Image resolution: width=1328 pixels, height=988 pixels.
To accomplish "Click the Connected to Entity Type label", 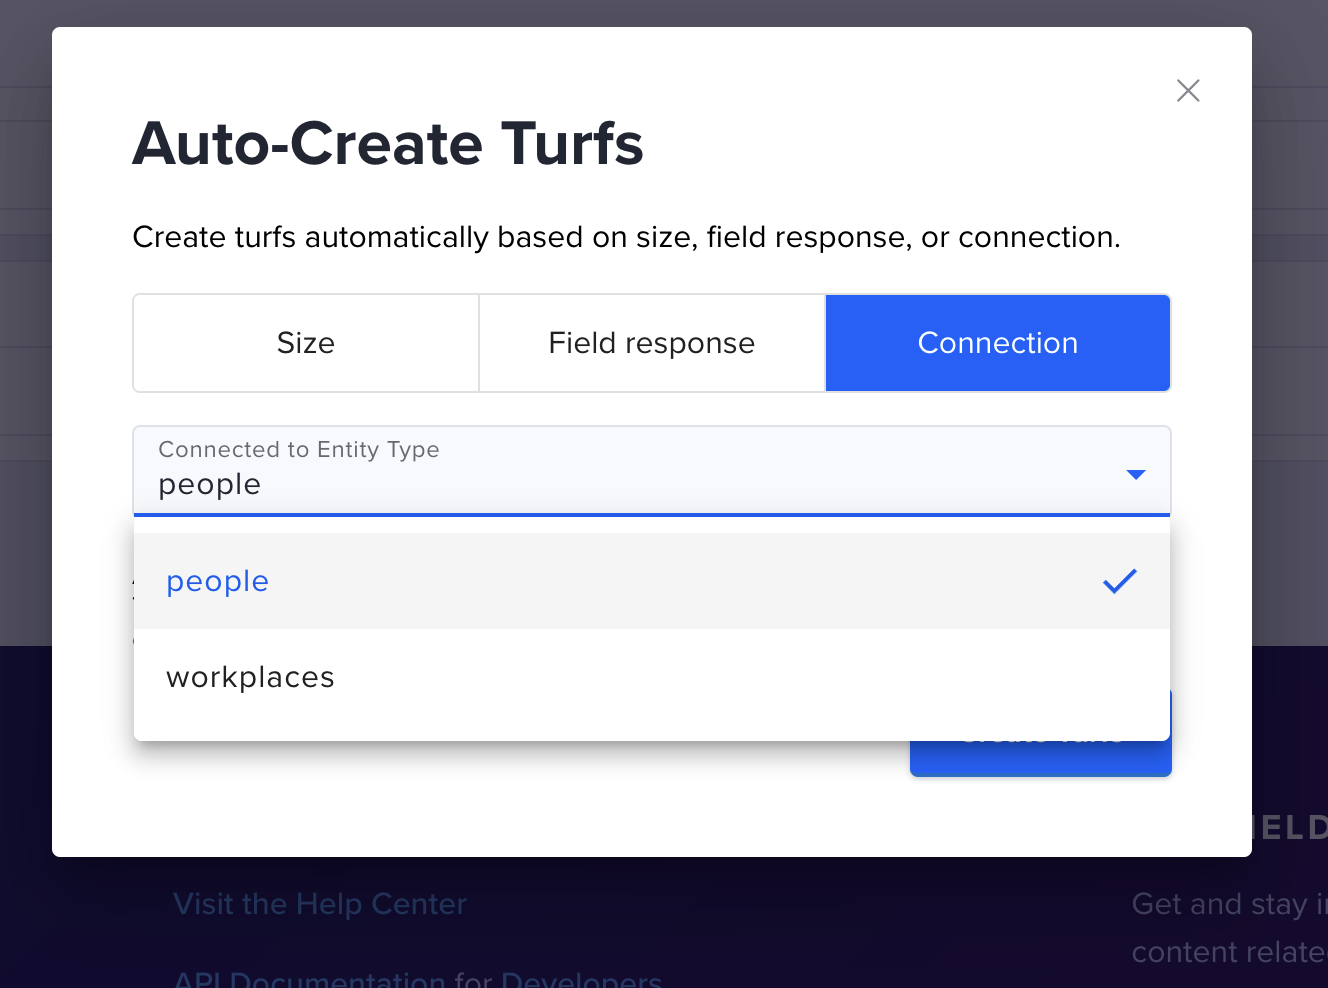I will coord(299,449).
